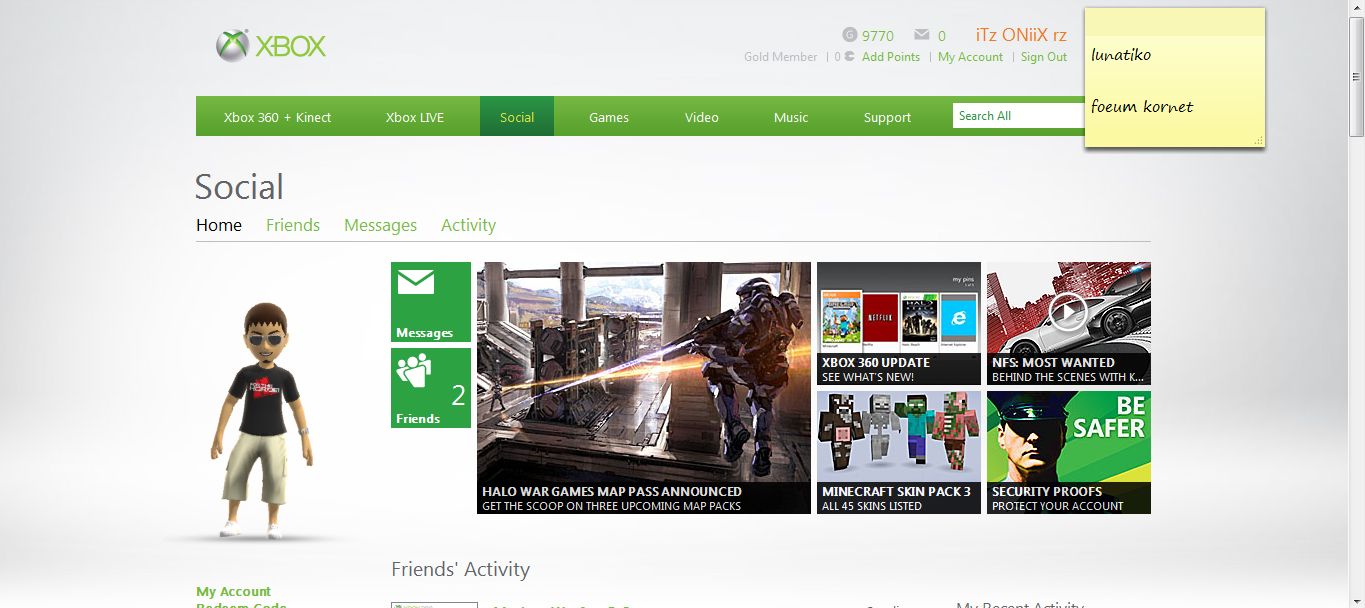Screen dimensions: 1365x608
Task: Click the Gamerscore G icon
Action: (850, 35)
